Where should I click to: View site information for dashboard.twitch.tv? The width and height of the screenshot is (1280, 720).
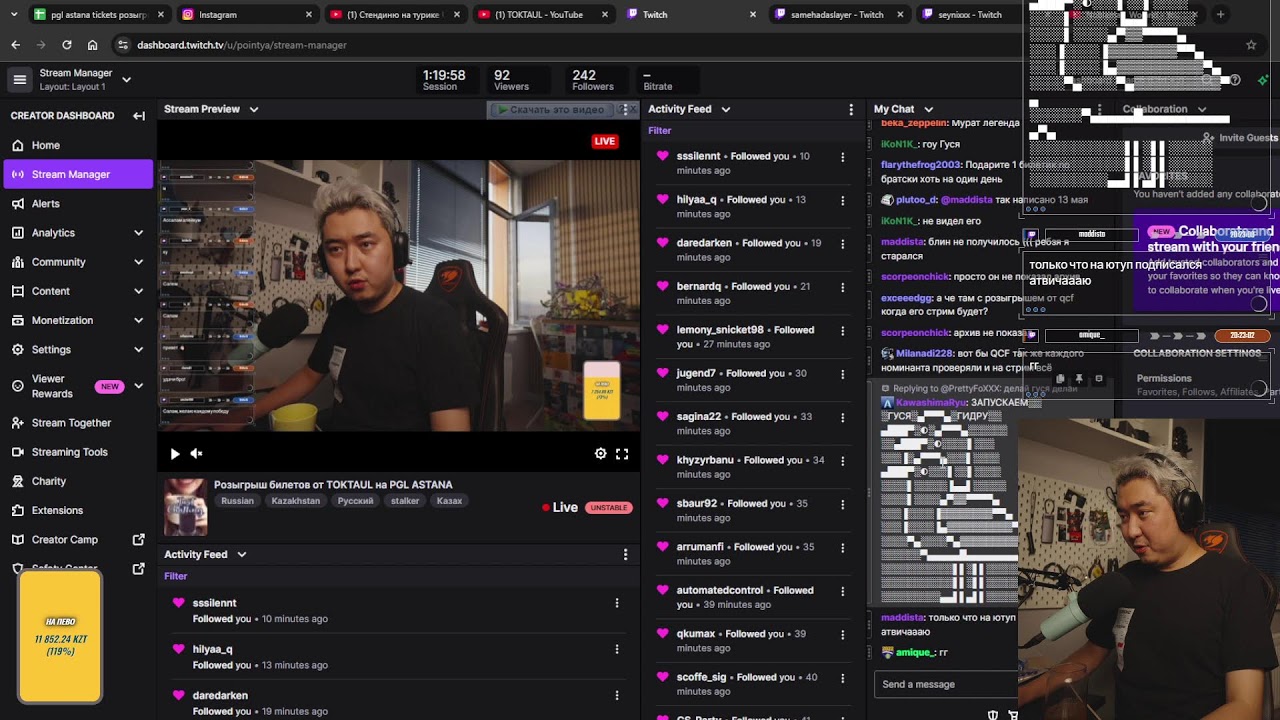pos(123,45)
